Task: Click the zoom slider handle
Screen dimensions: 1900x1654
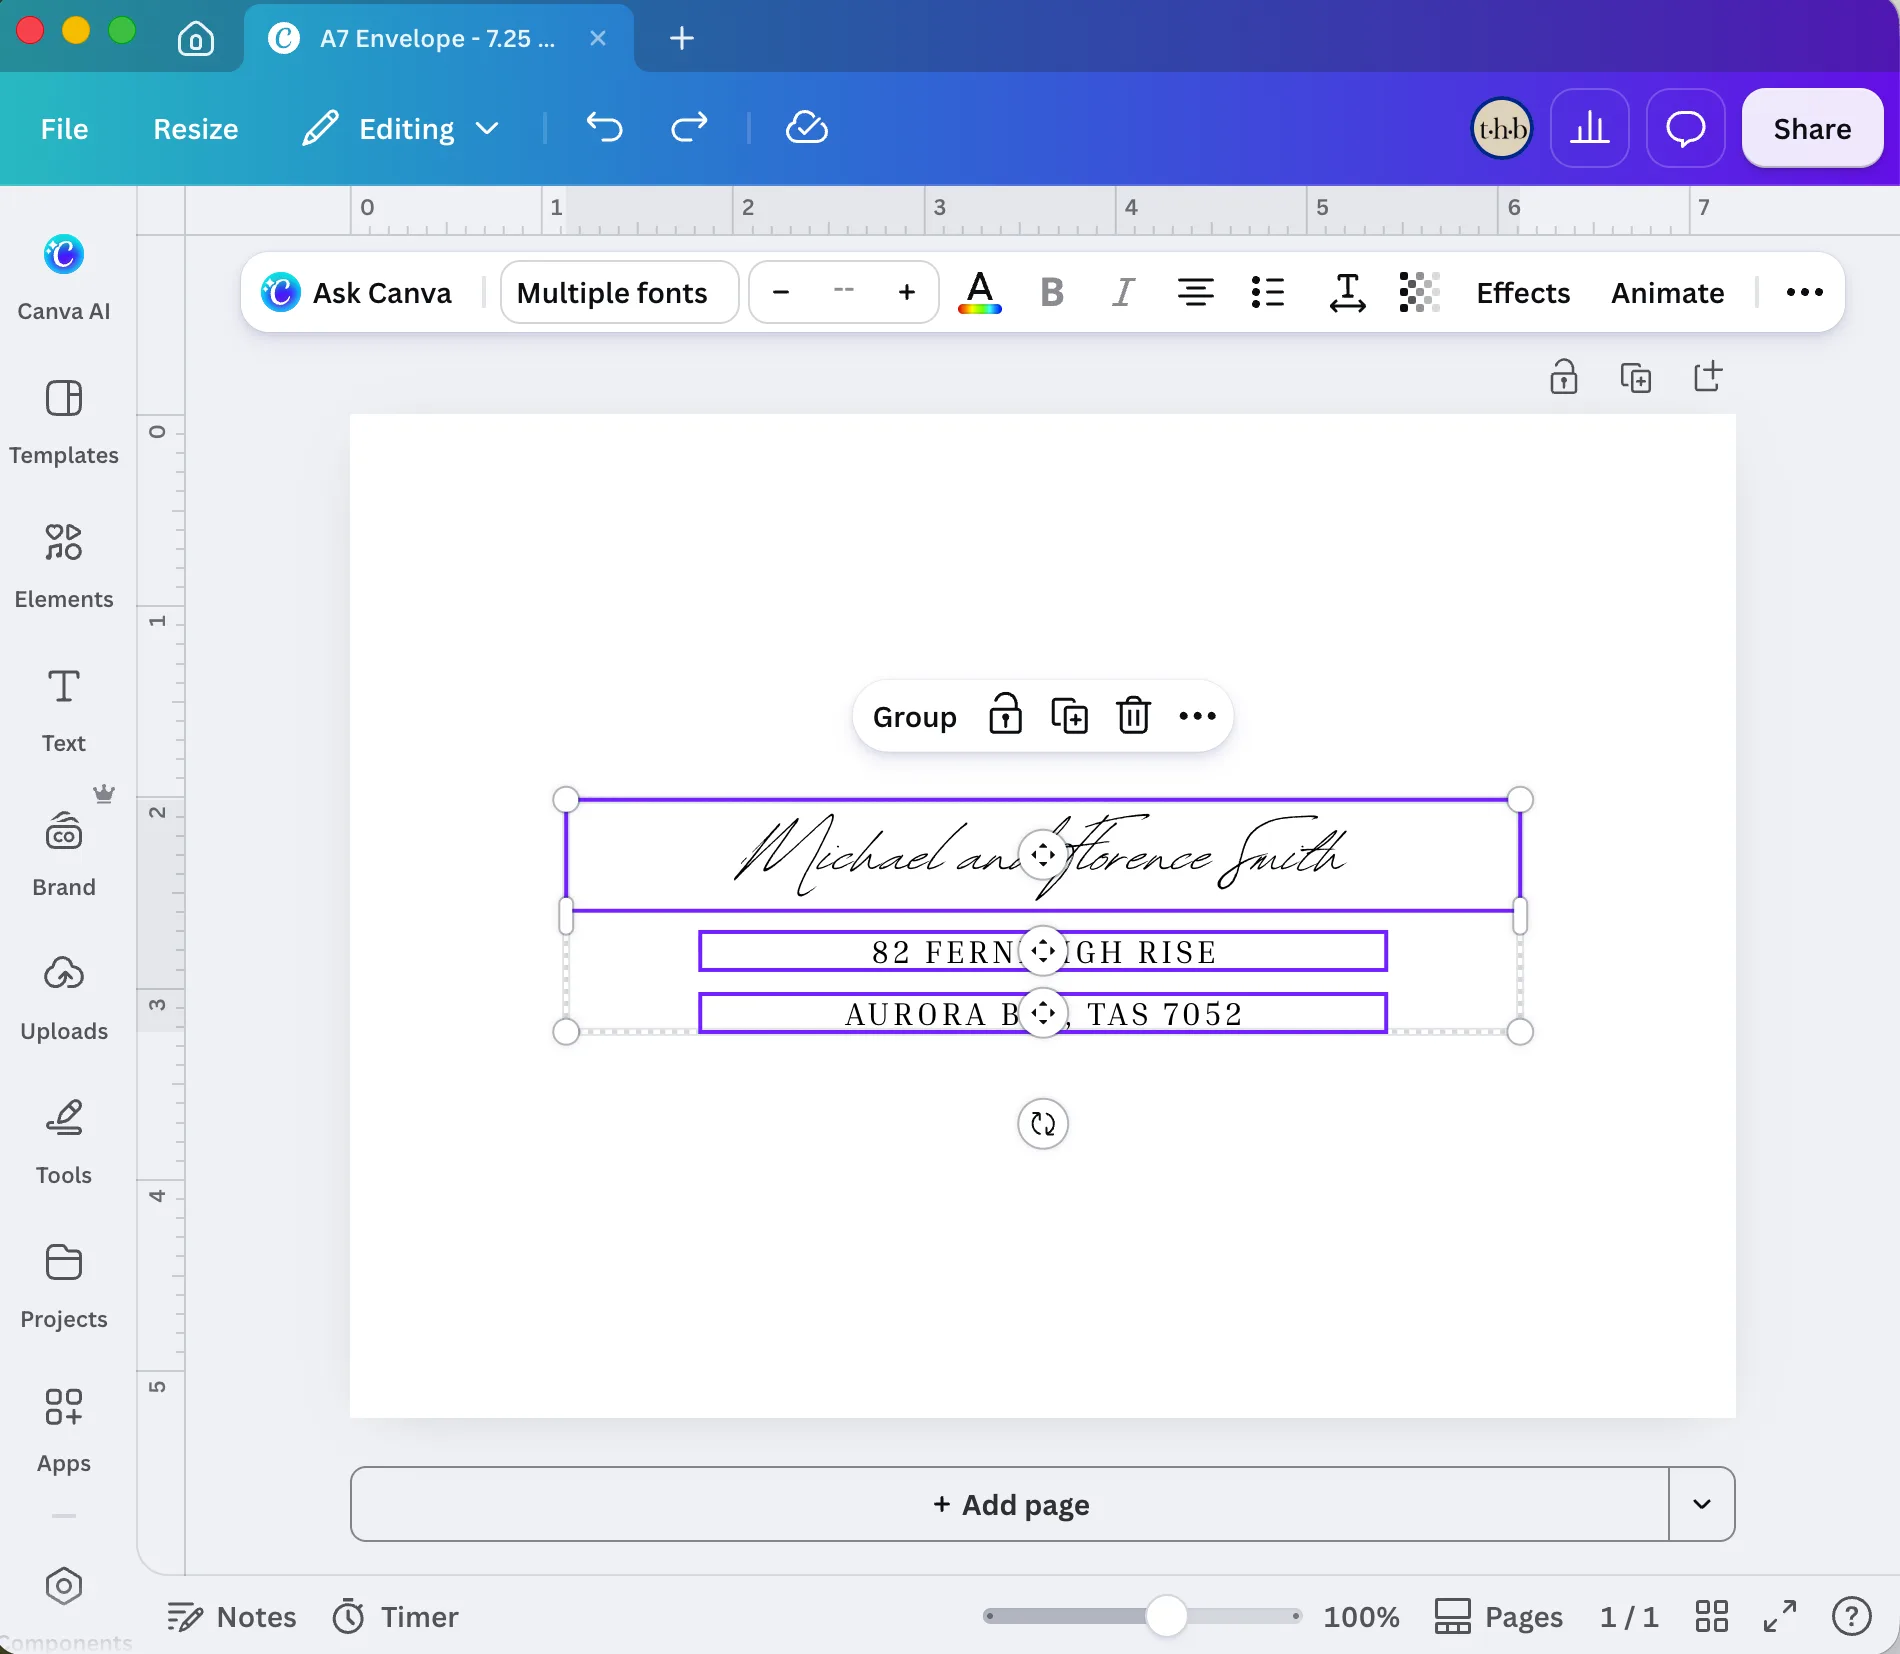Action: point(1166,1616)
